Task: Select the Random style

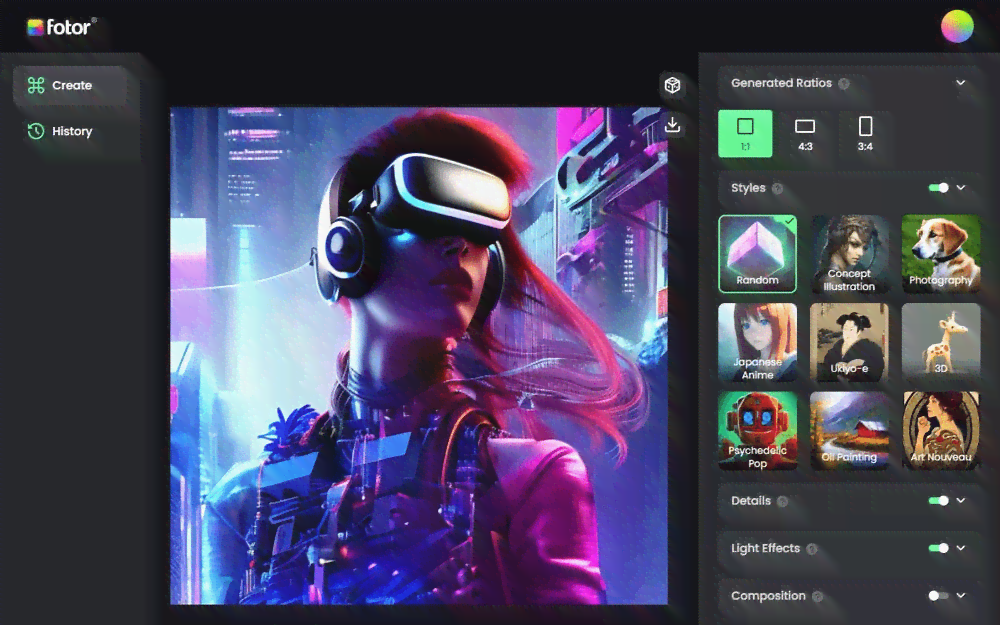Action: 758,254
